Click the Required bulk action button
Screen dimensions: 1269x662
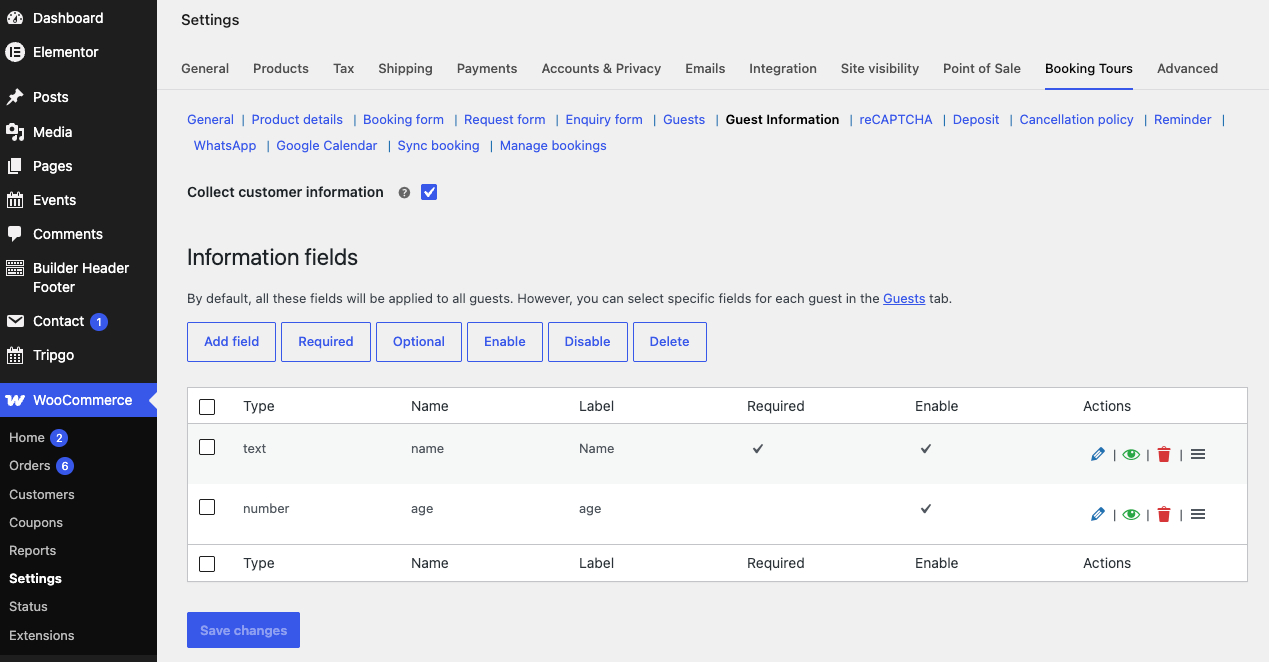(326, 342)
